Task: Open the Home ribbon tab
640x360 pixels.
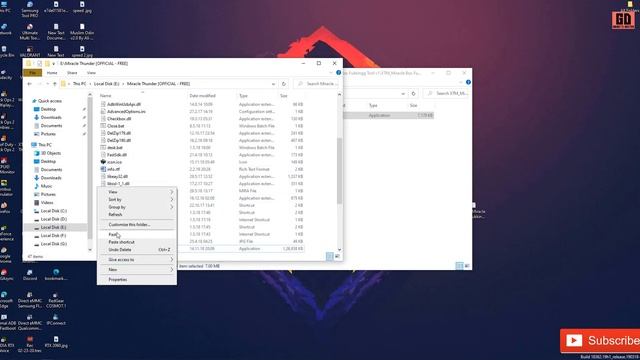Action: [x=52, y=73]
